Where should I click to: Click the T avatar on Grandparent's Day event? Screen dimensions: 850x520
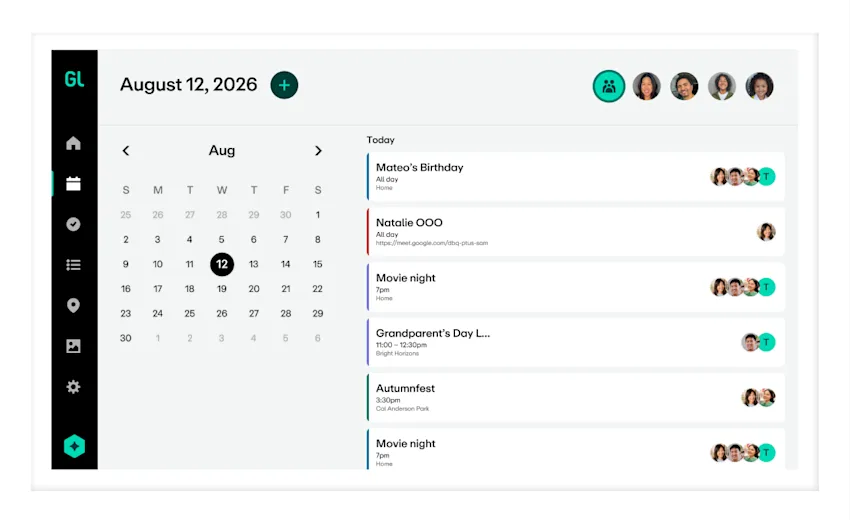click(766, 342)
